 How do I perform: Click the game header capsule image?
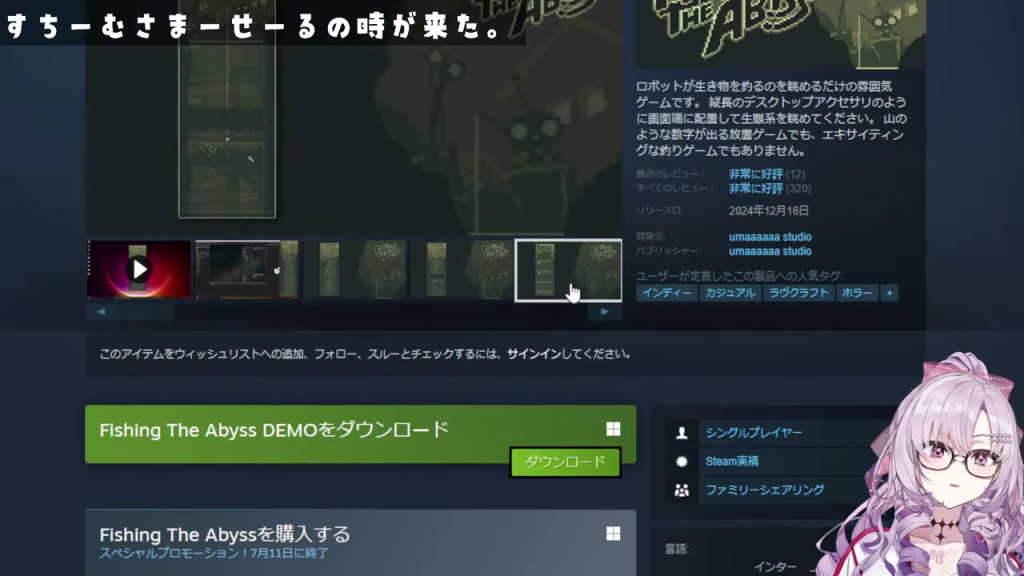[x=781, y=34]
